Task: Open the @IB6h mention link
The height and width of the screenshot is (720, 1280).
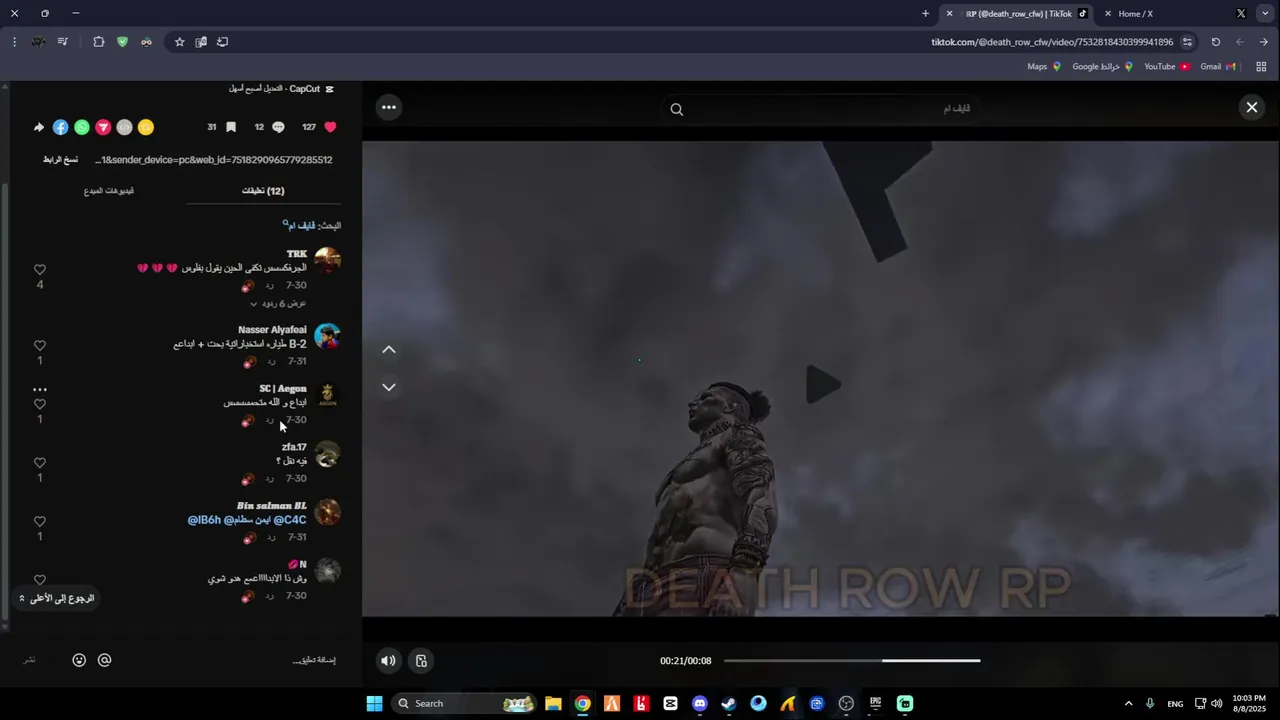Action: [204, 520]
